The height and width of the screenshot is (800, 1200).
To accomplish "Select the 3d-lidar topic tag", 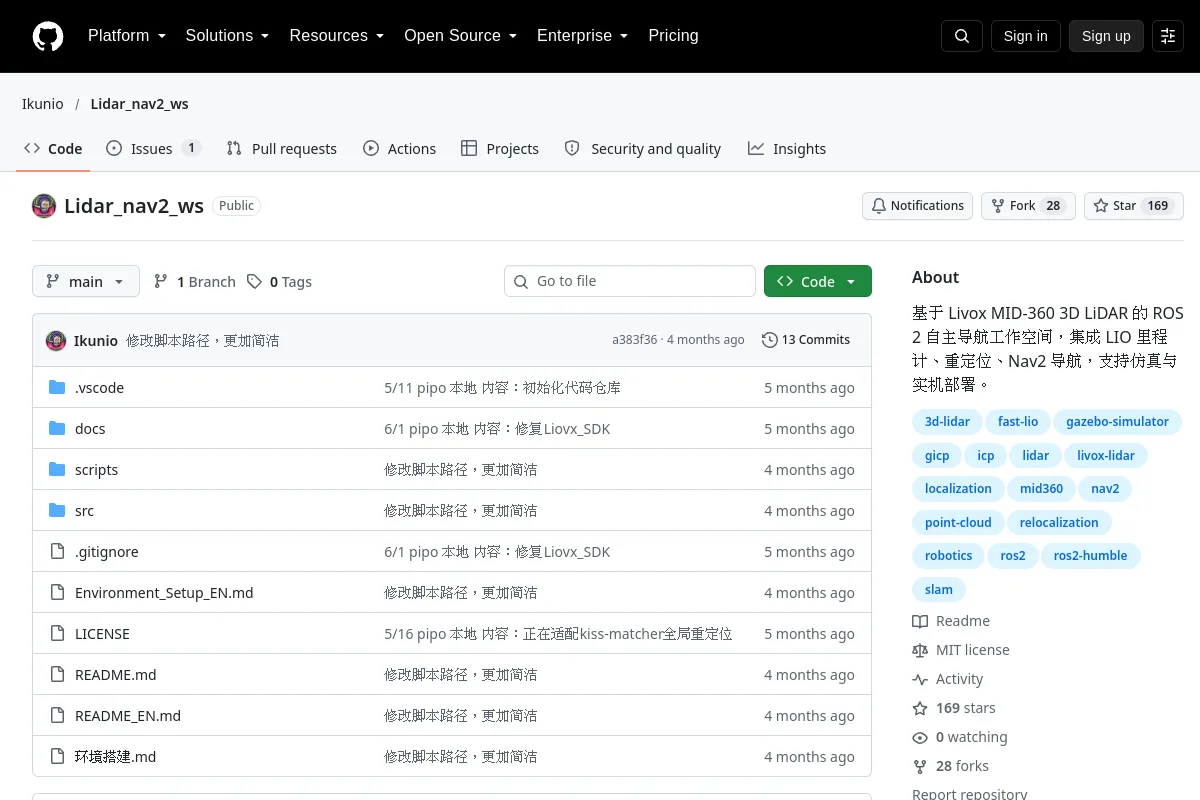I will click(x=947, y=422).
